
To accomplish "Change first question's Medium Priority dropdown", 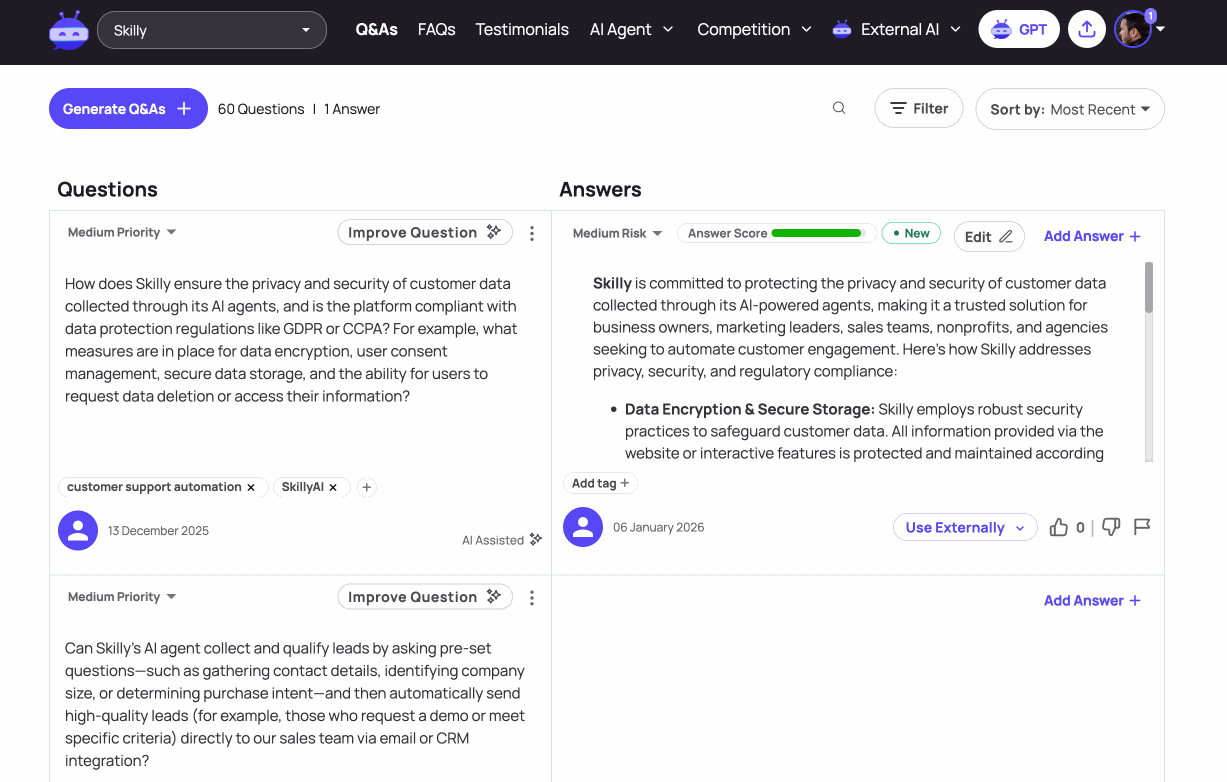I will click(122, 232).
